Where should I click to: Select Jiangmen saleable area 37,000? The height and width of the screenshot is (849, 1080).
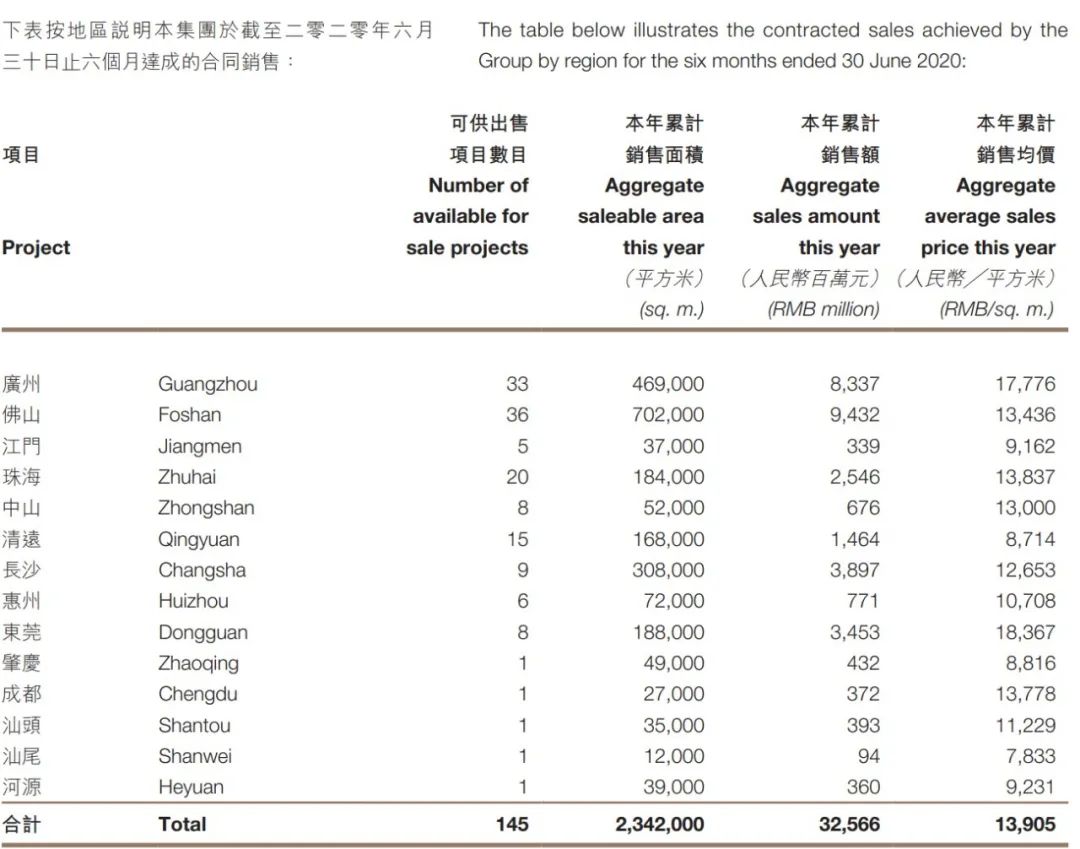point(673,446)
